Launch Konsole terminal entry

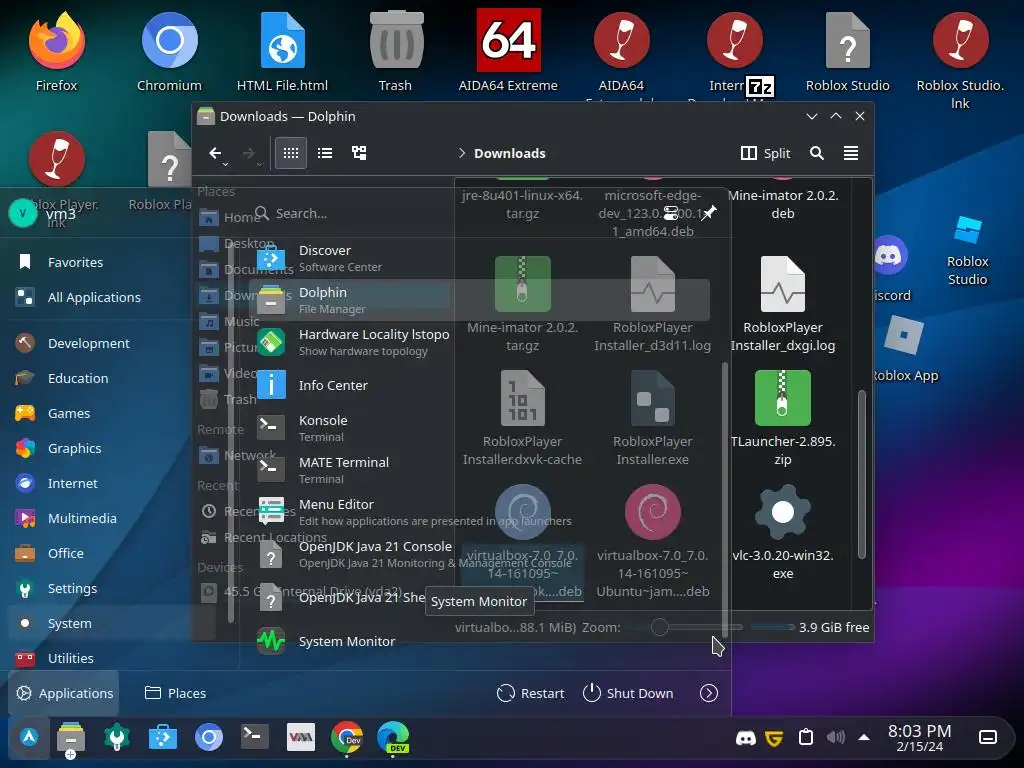click(480, 428)
